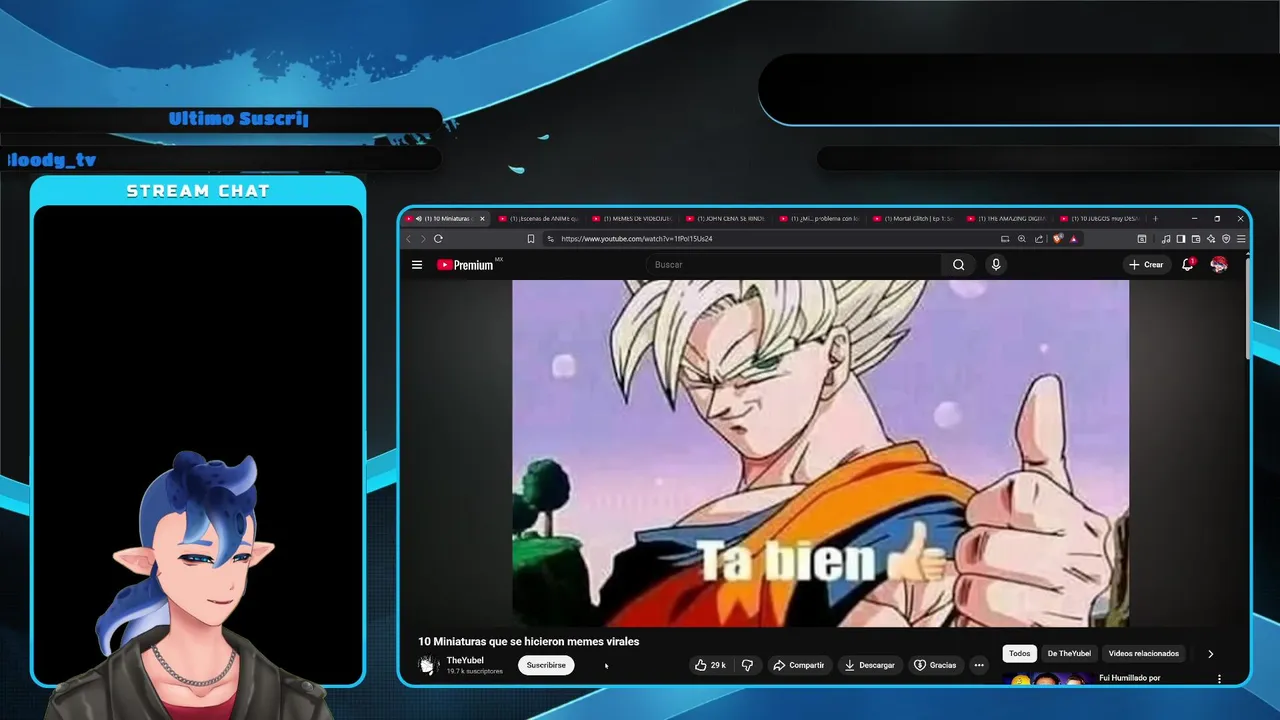
Task: Open site settings icon beside URL
Action: click(550, 239)
